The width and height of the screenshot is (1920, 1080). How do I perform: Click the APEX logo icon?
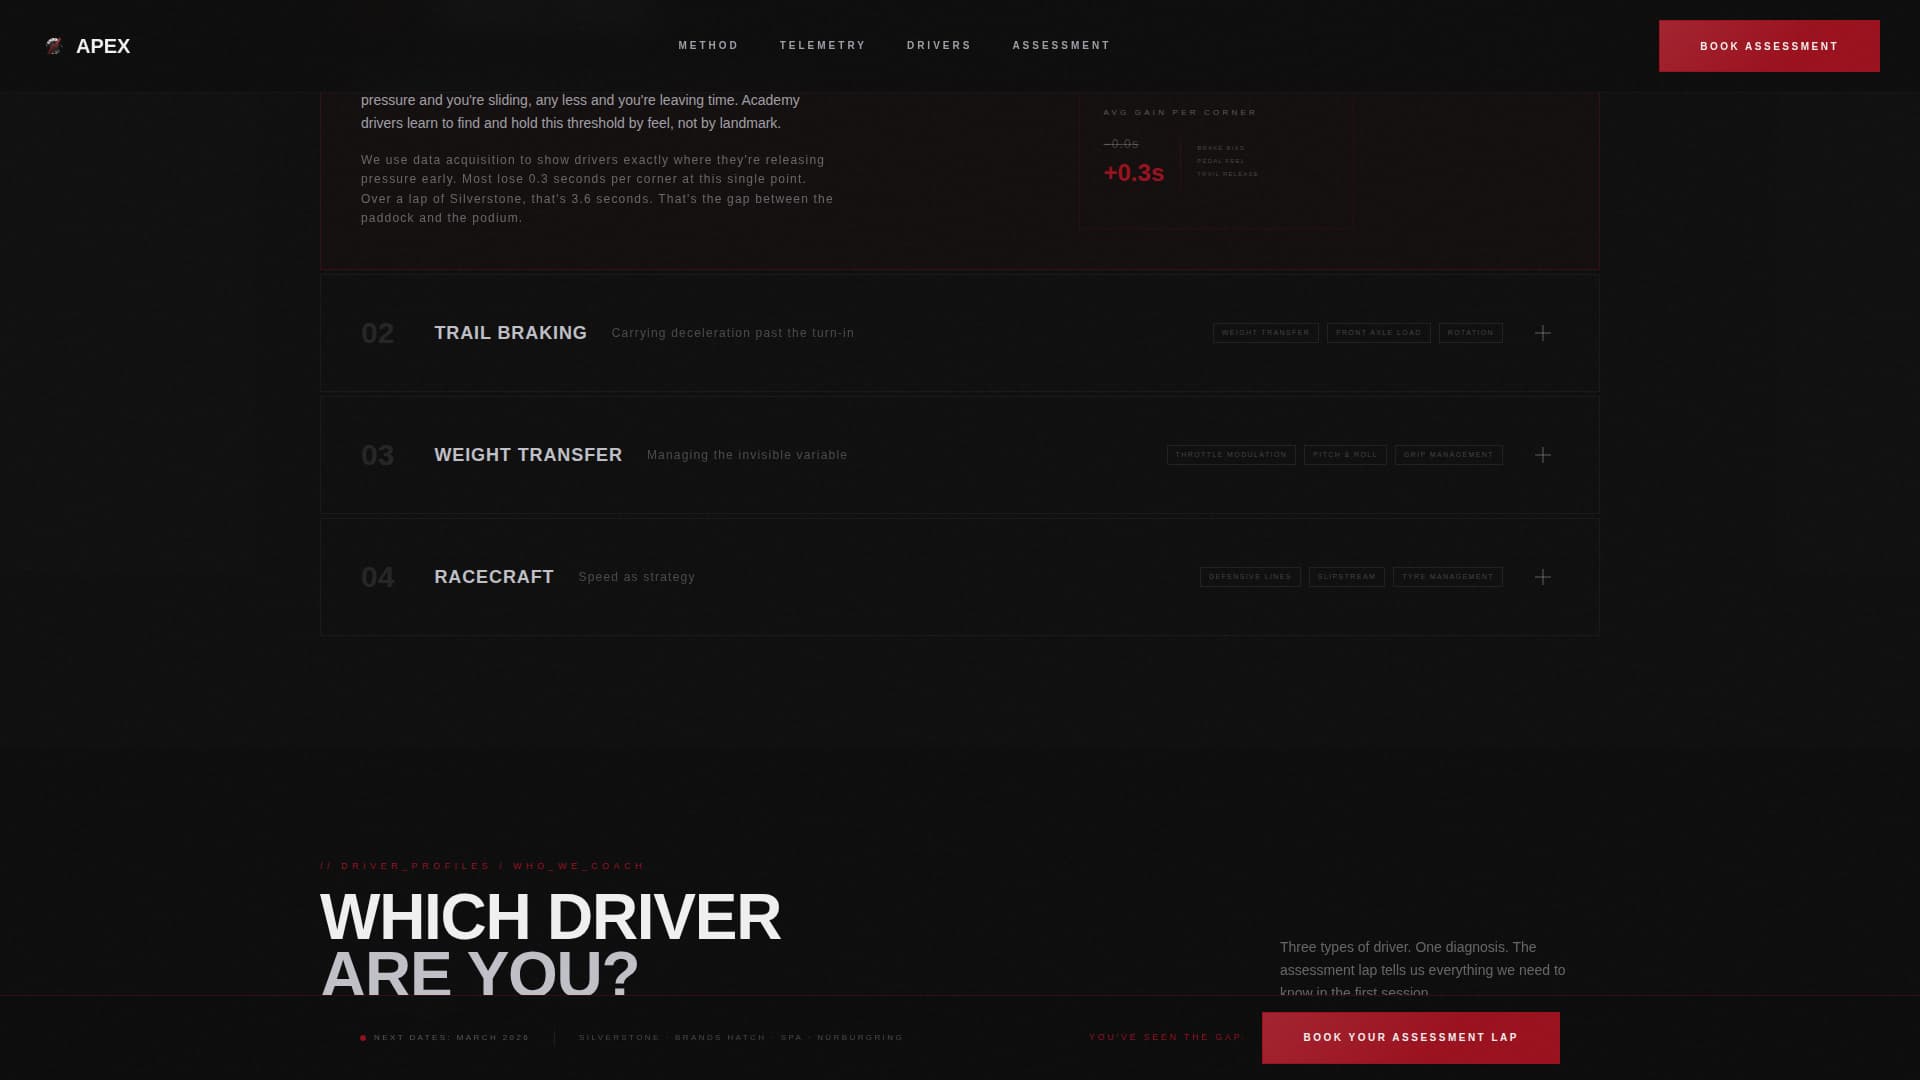pos(55,45)
